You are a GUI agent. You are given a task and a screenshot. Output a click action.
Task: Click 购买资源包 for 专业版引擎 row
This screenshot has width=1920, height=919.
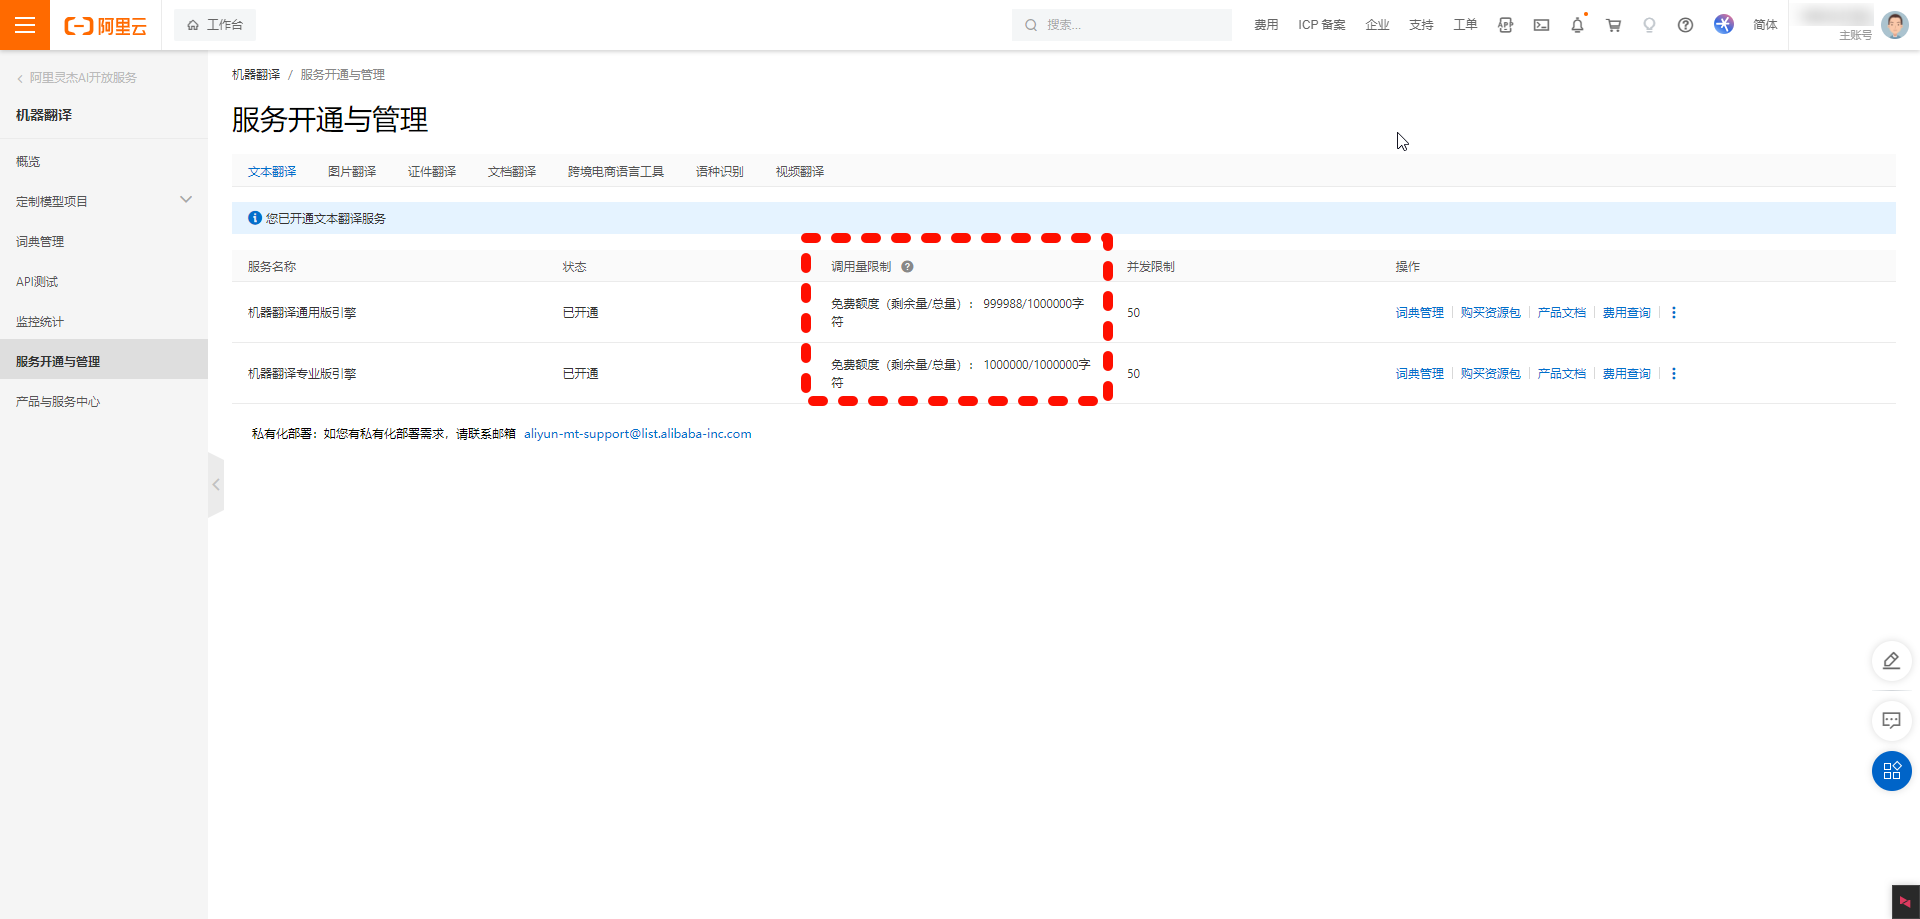(1491, 374)
